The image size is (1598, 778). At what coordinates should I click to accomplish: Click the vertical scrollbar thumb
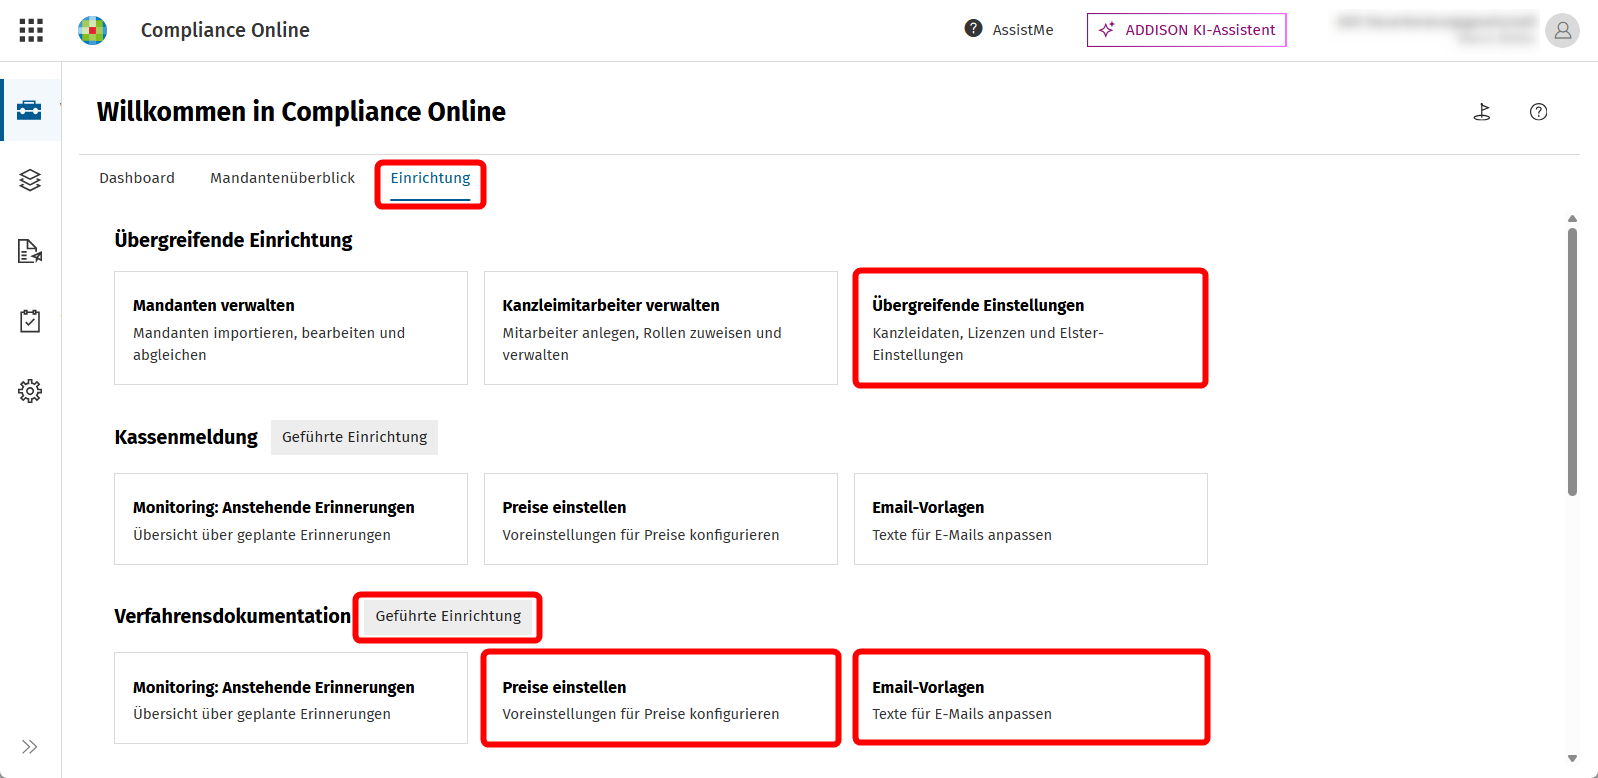[1572, 362]
